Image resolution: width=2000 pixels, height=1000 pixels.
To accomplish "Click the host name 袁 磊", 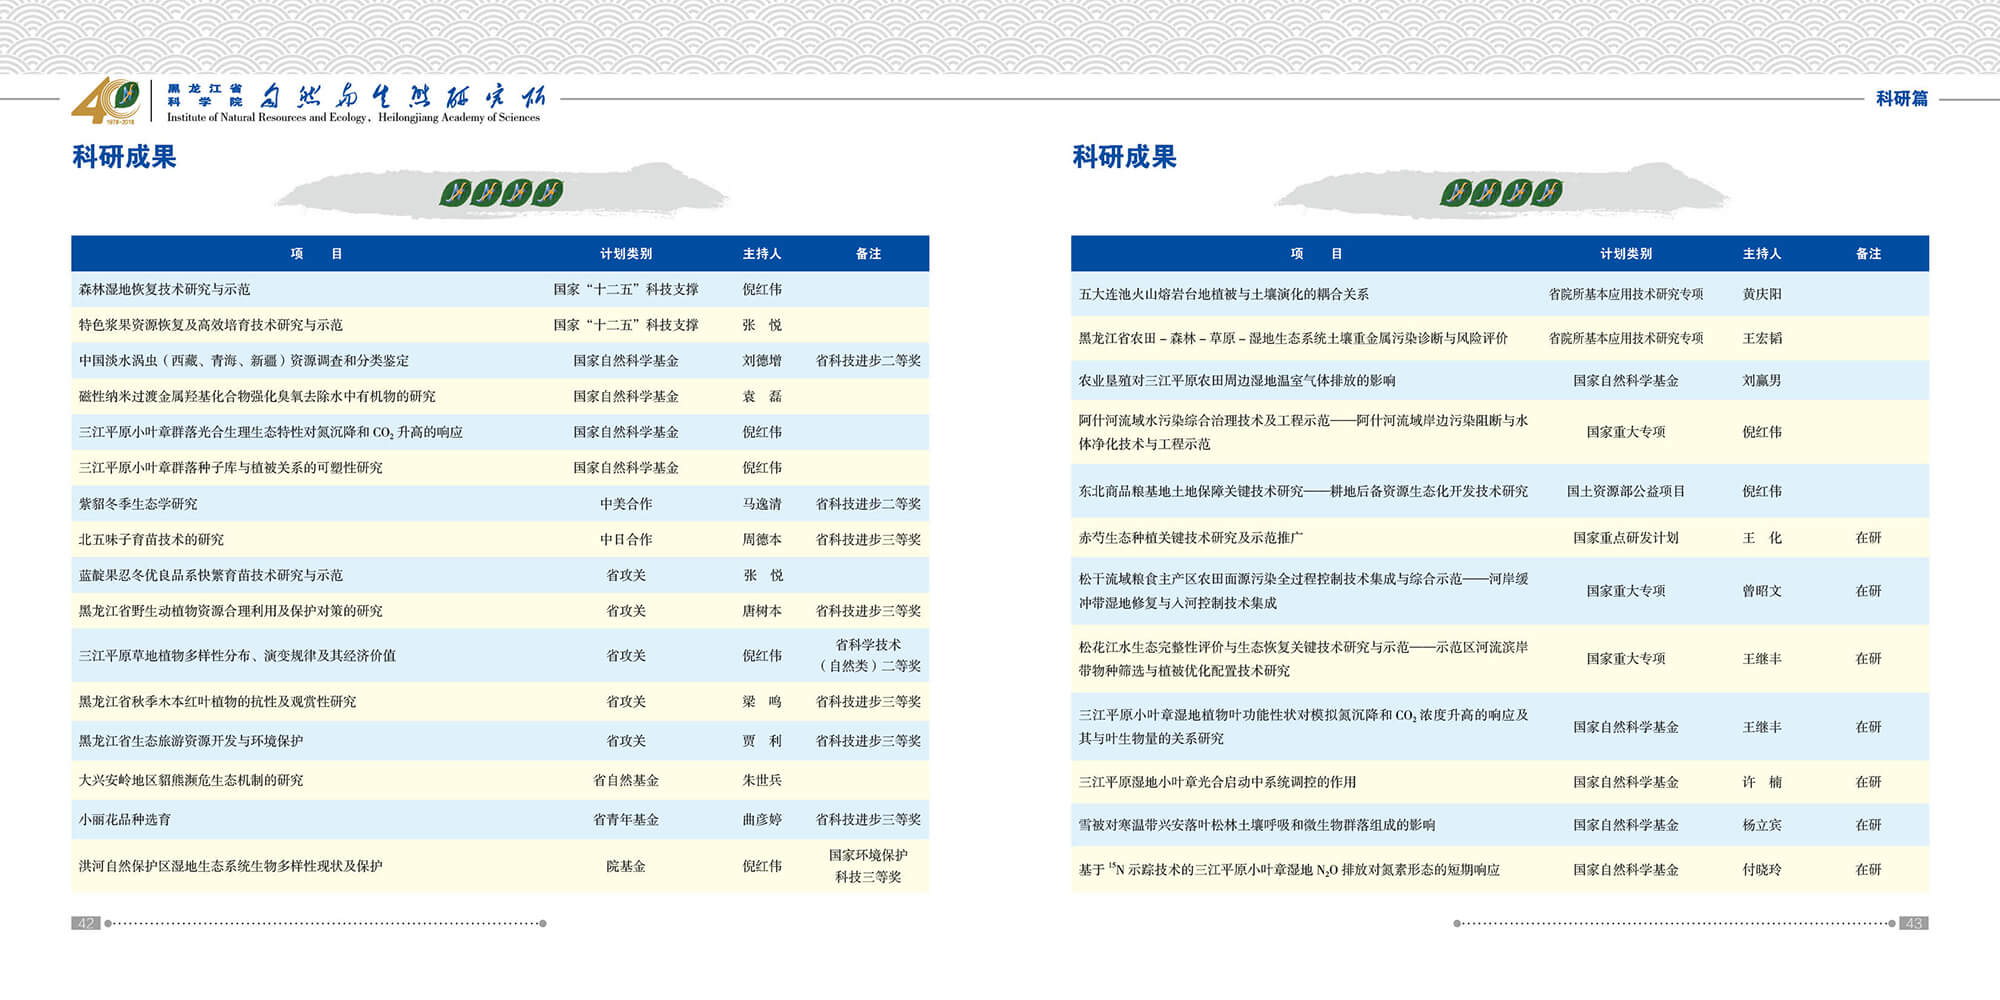I will (762, 397).
